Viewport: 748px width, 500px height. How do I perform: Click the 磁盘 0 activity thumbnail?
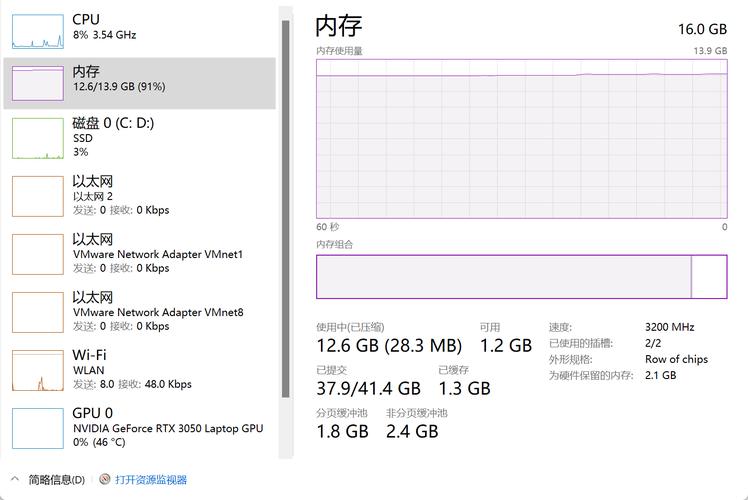37,138
